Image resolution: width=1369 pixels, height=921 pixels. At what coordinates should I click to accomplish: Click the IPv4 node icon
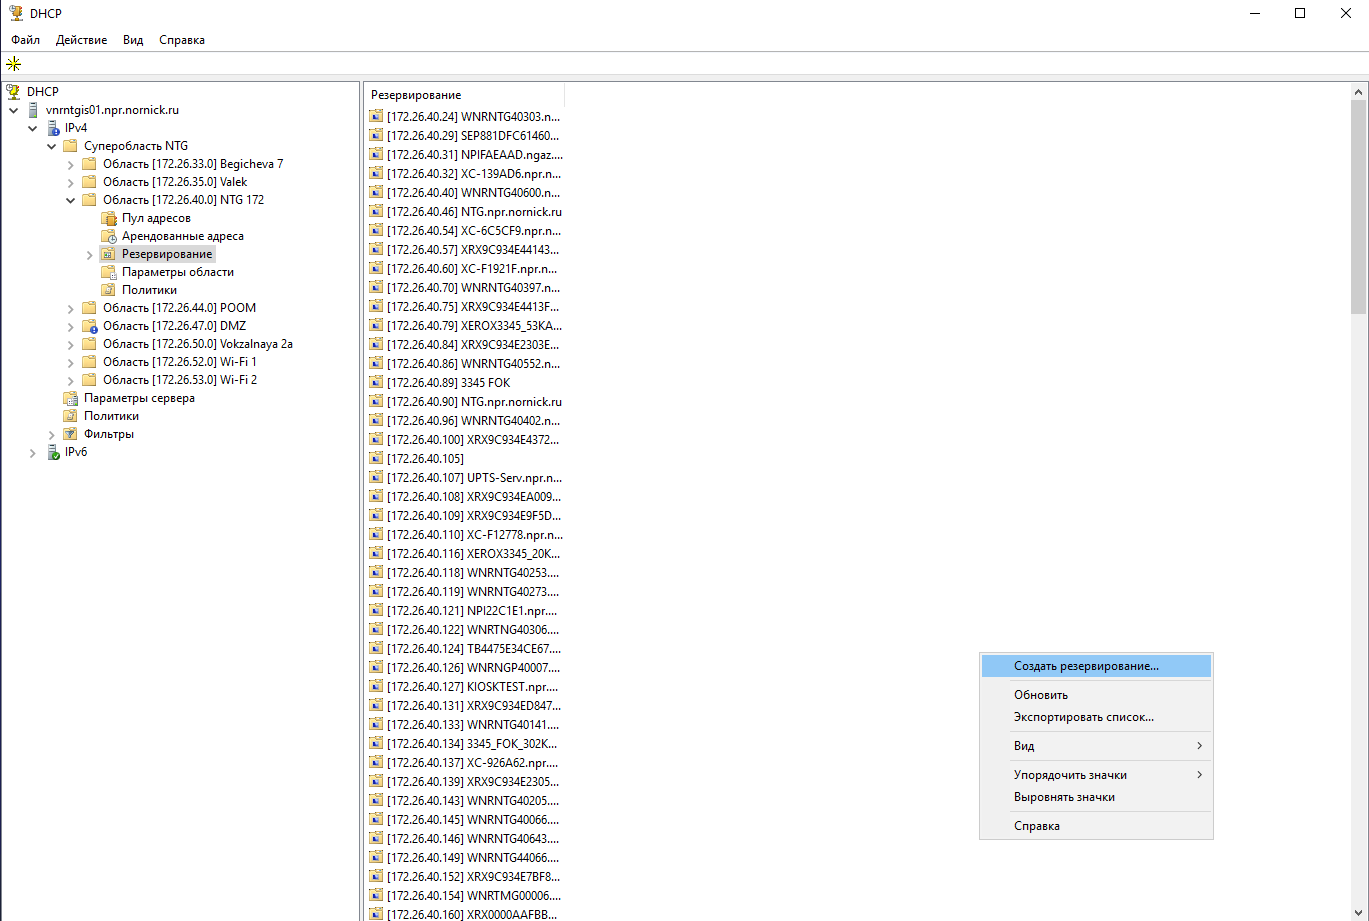tap(53, 128)
